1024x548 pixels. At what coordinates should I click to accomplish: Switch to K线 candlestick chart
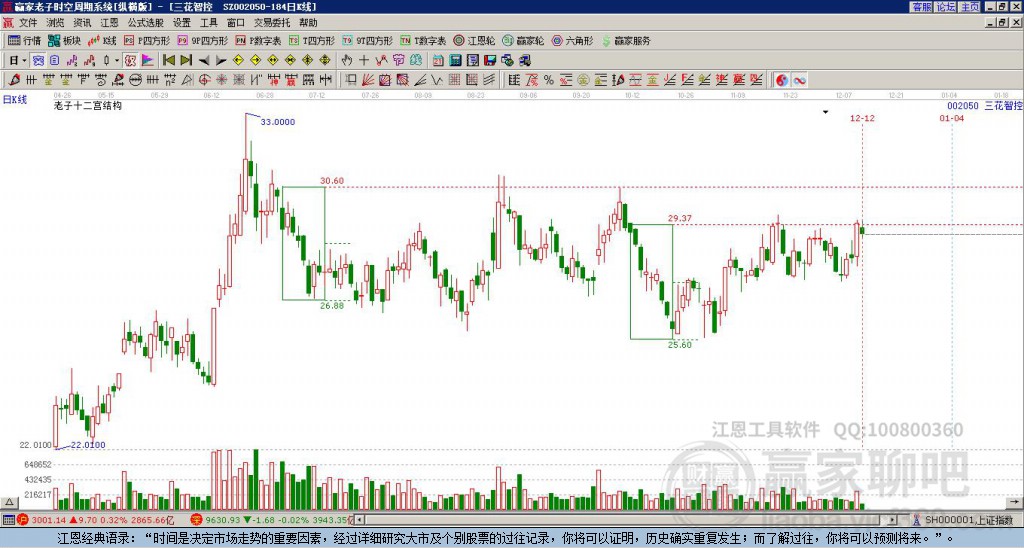click(102, 40)
